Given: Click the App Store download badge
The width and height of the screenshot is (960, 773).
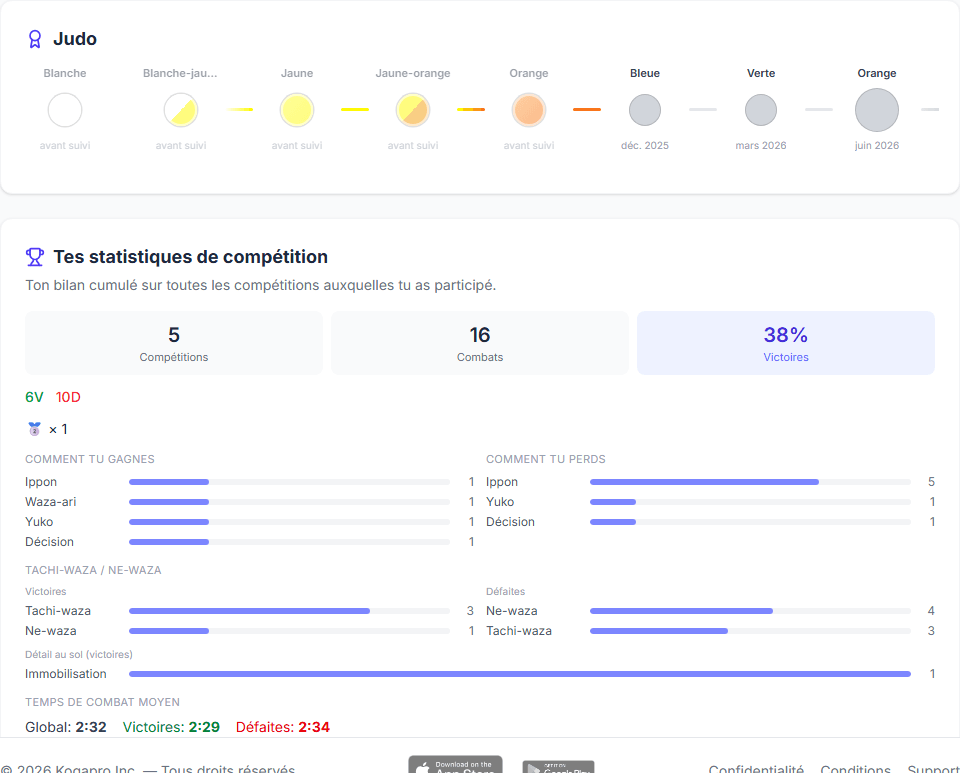Looking at the screenshot, I should pos(456,764).
